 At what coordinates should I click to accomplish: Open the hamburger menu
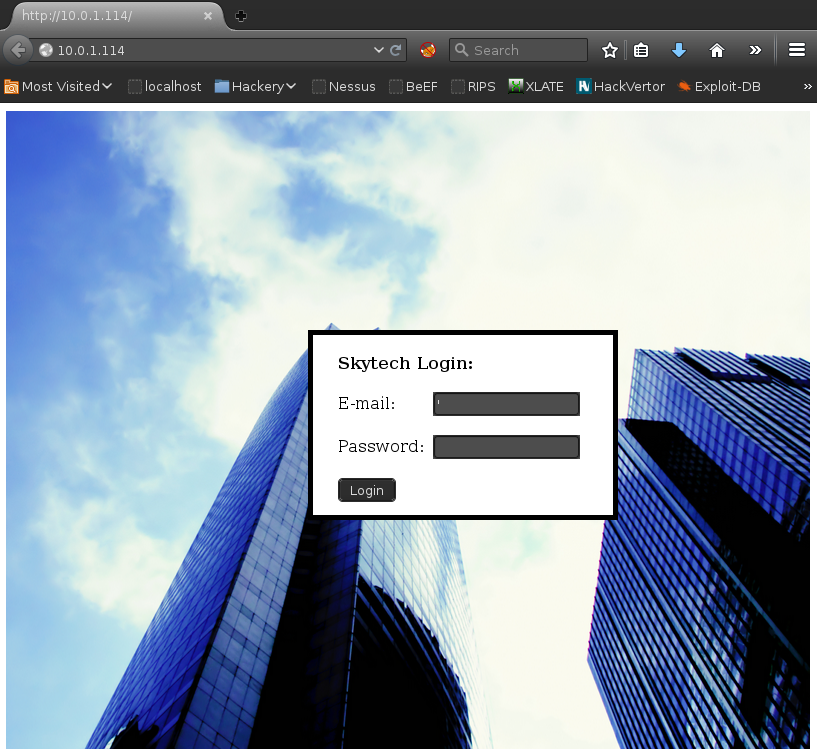(797, 49)
